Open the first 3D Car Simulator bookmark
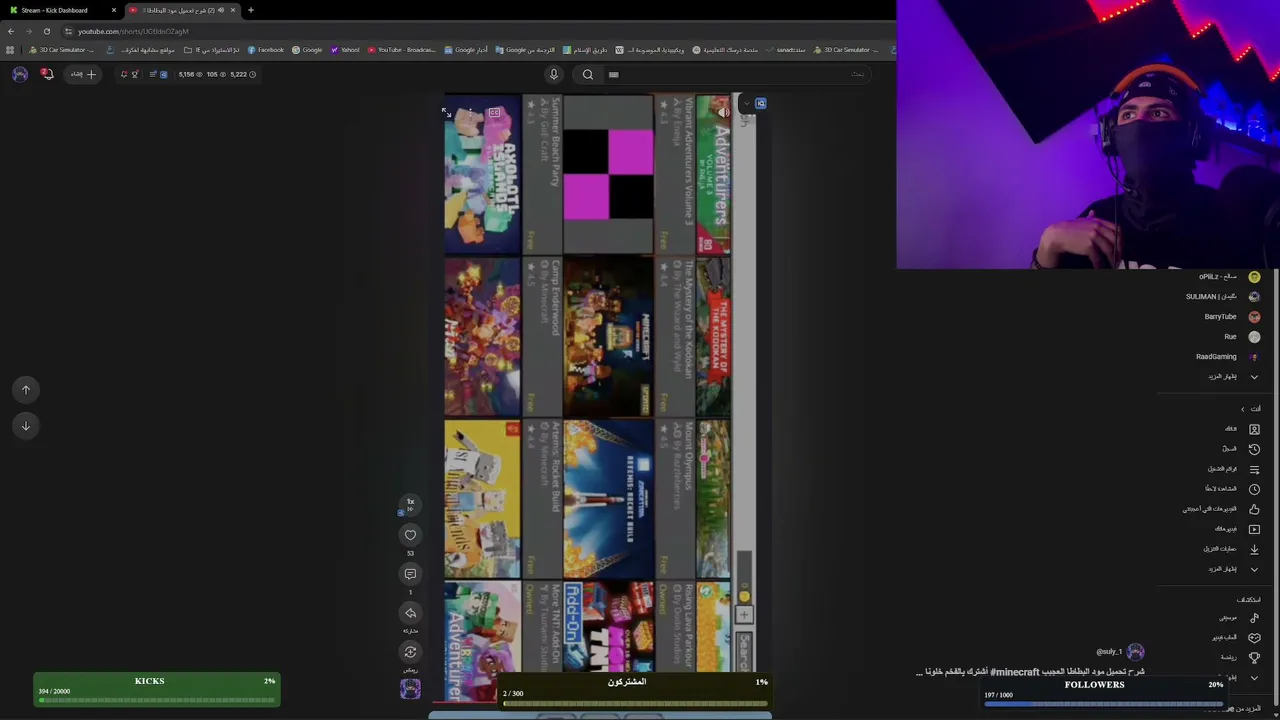 pyautogui.click(x=62, y=50)
